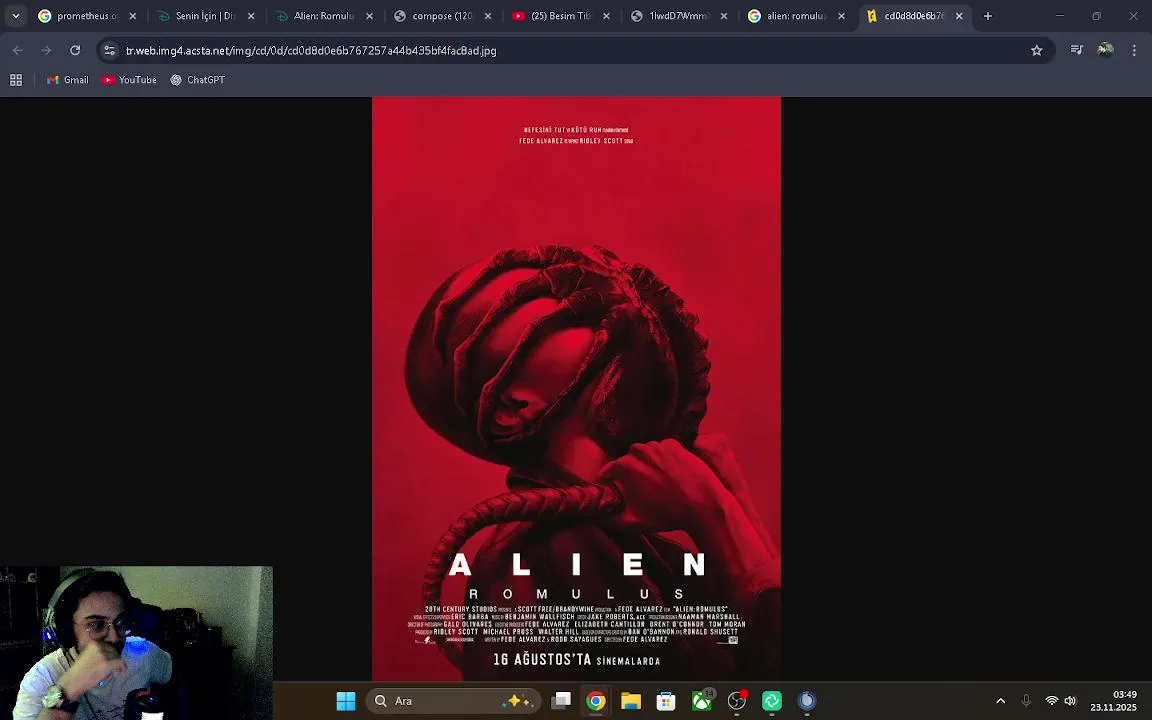Switch to the 'Senin İçin | Di' tab
1152x720 pixels.
point(204,16)
